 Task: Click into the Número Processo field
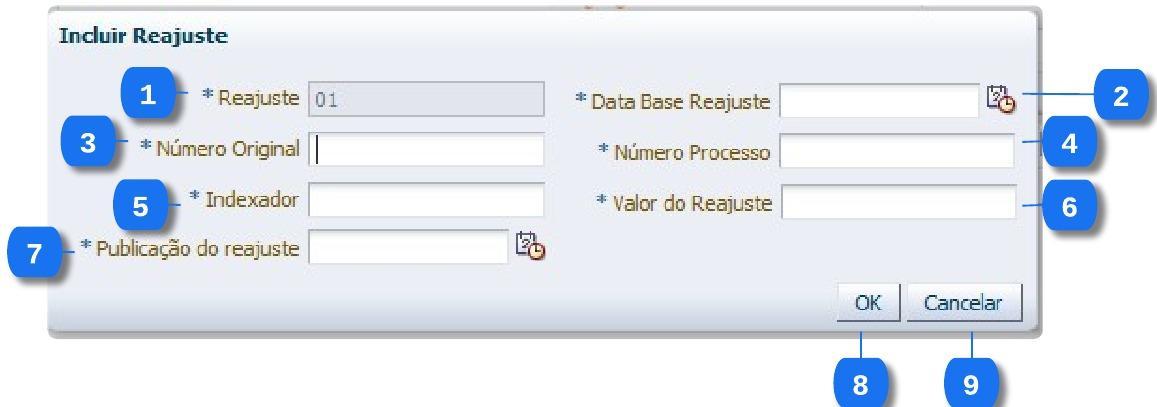(897, 152)
